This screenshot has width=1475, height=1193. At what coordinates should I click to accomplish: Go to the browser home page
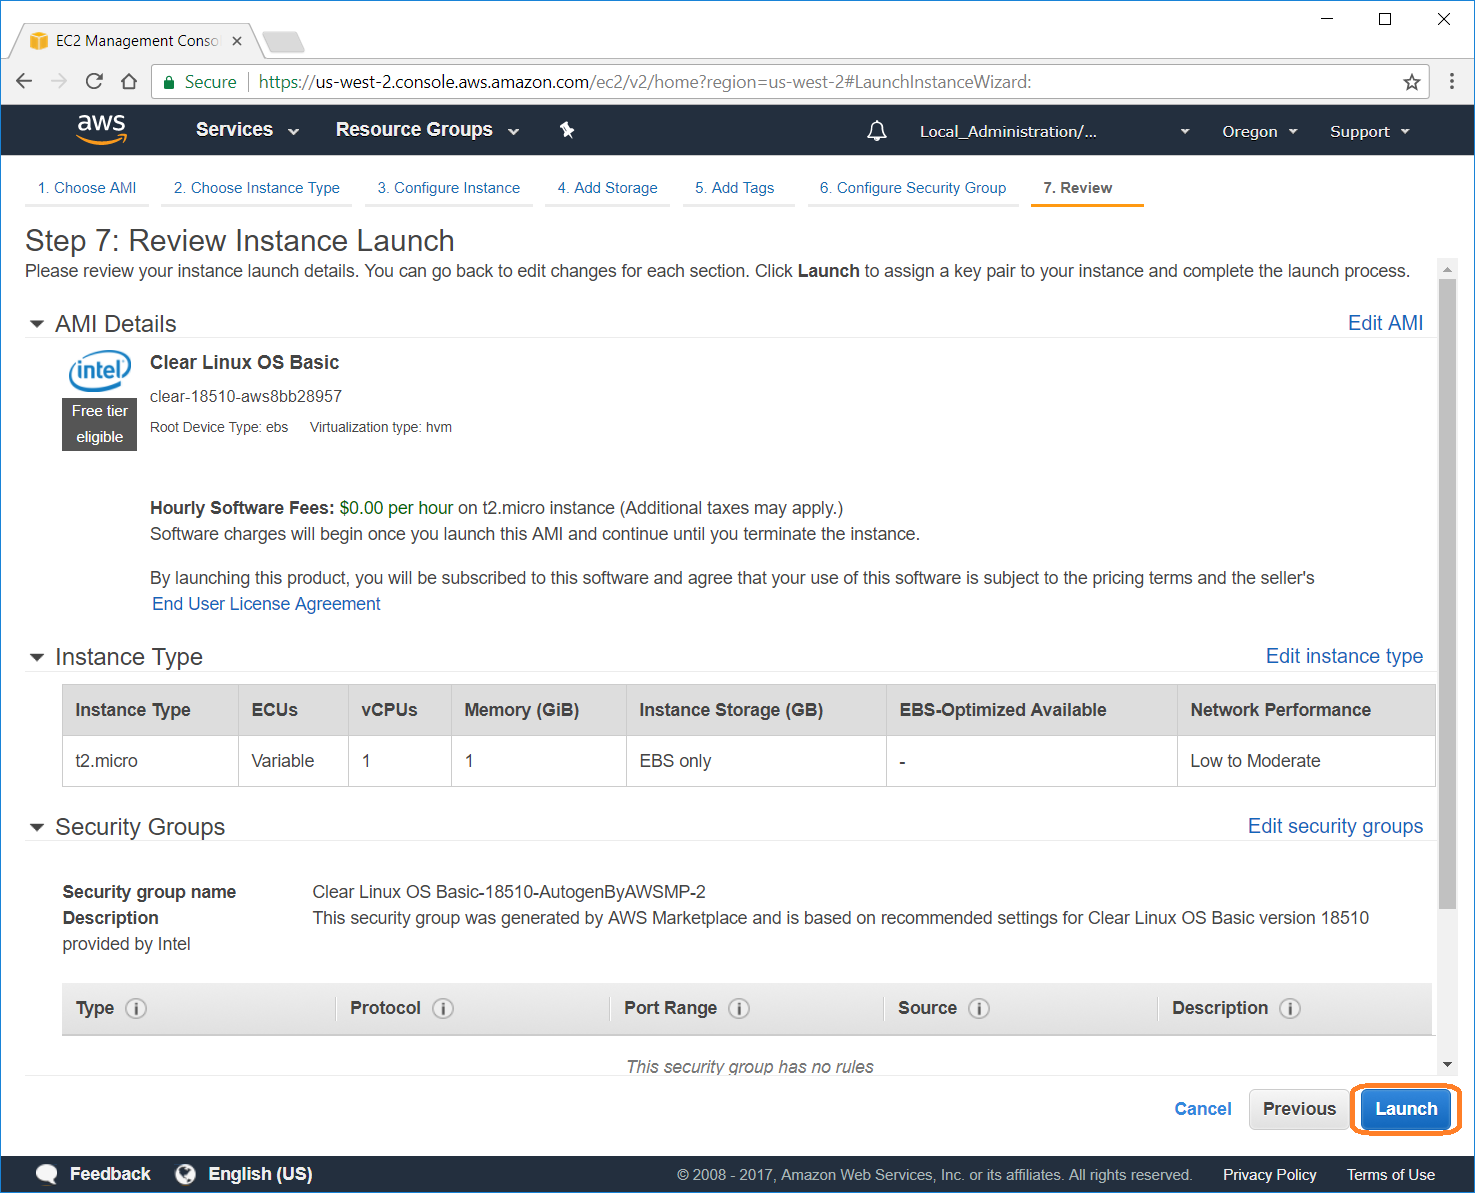point(129,82)
